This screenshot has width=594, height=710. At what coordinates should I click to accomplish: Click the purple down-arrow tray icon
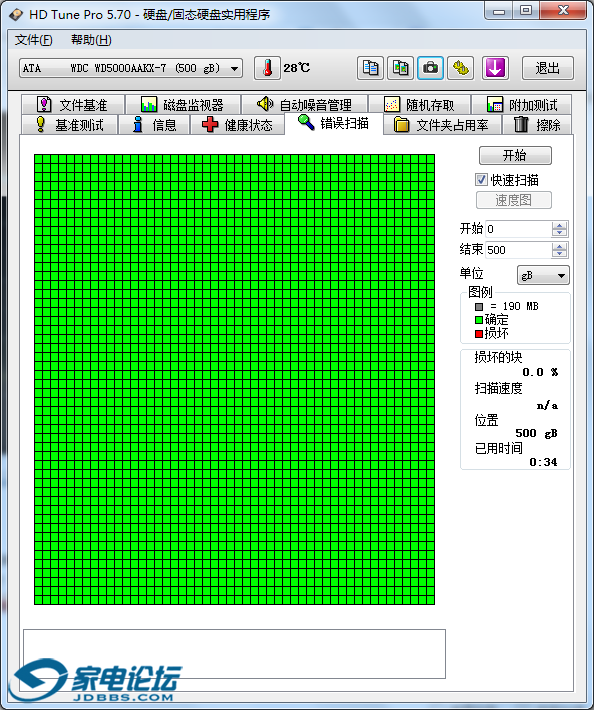point(495,68)
